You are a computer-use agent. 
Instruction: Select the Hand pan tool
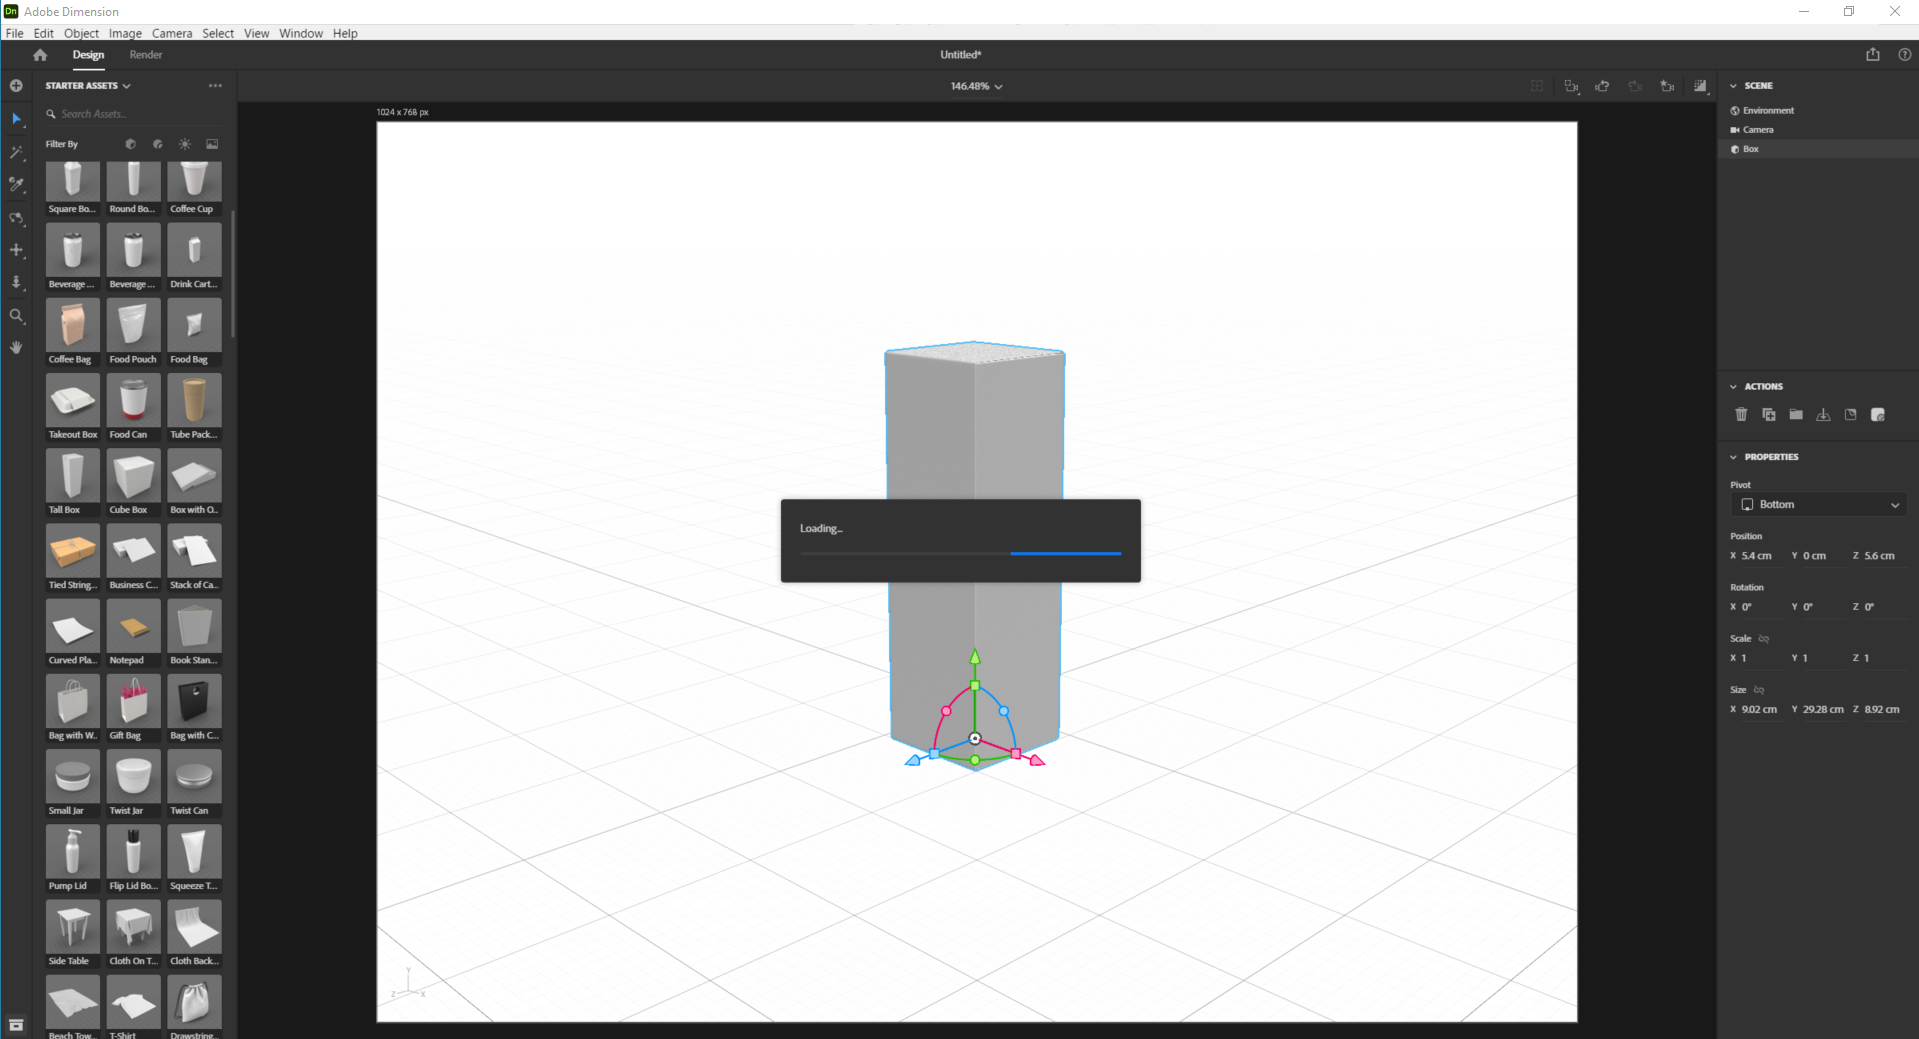[x=16, y=348]
